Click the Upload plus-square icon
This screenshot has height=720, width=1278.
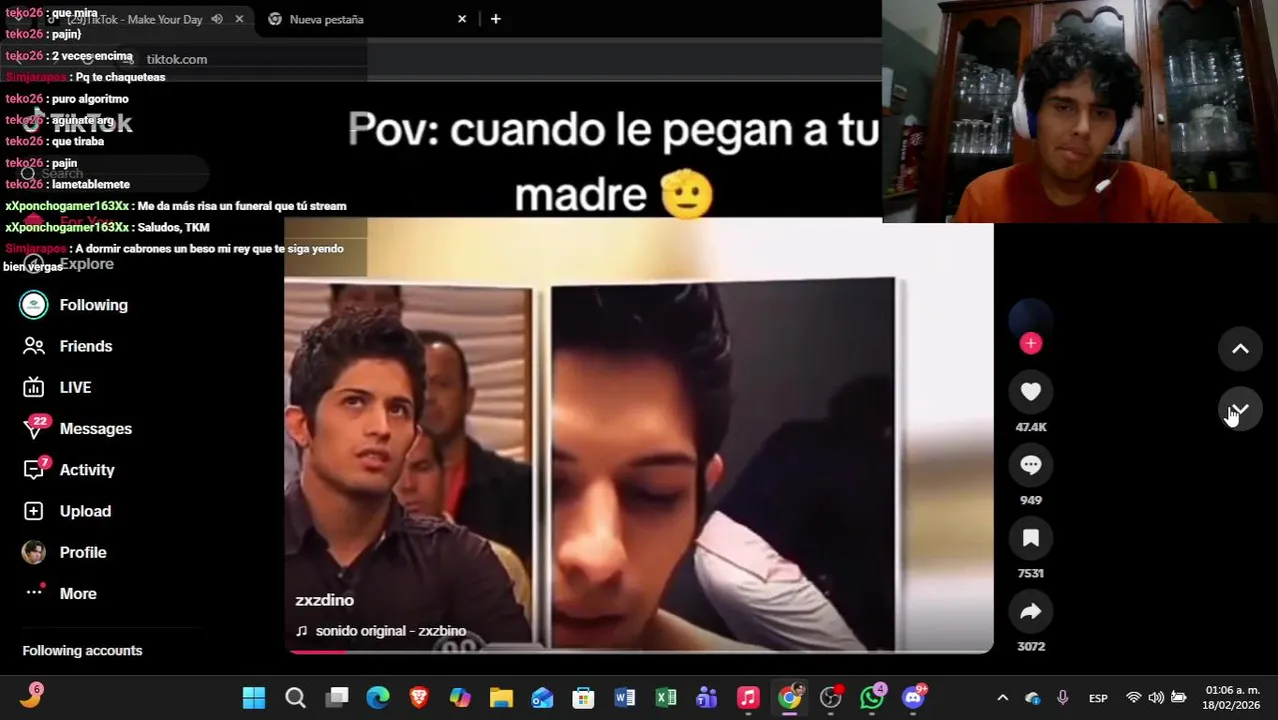(34, 511)
